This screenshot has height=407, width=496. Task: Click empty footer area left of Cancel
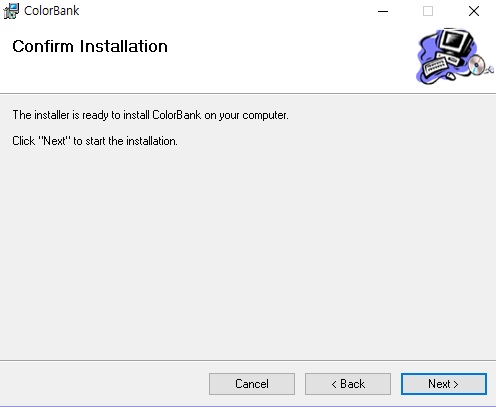tap(103, 384)
